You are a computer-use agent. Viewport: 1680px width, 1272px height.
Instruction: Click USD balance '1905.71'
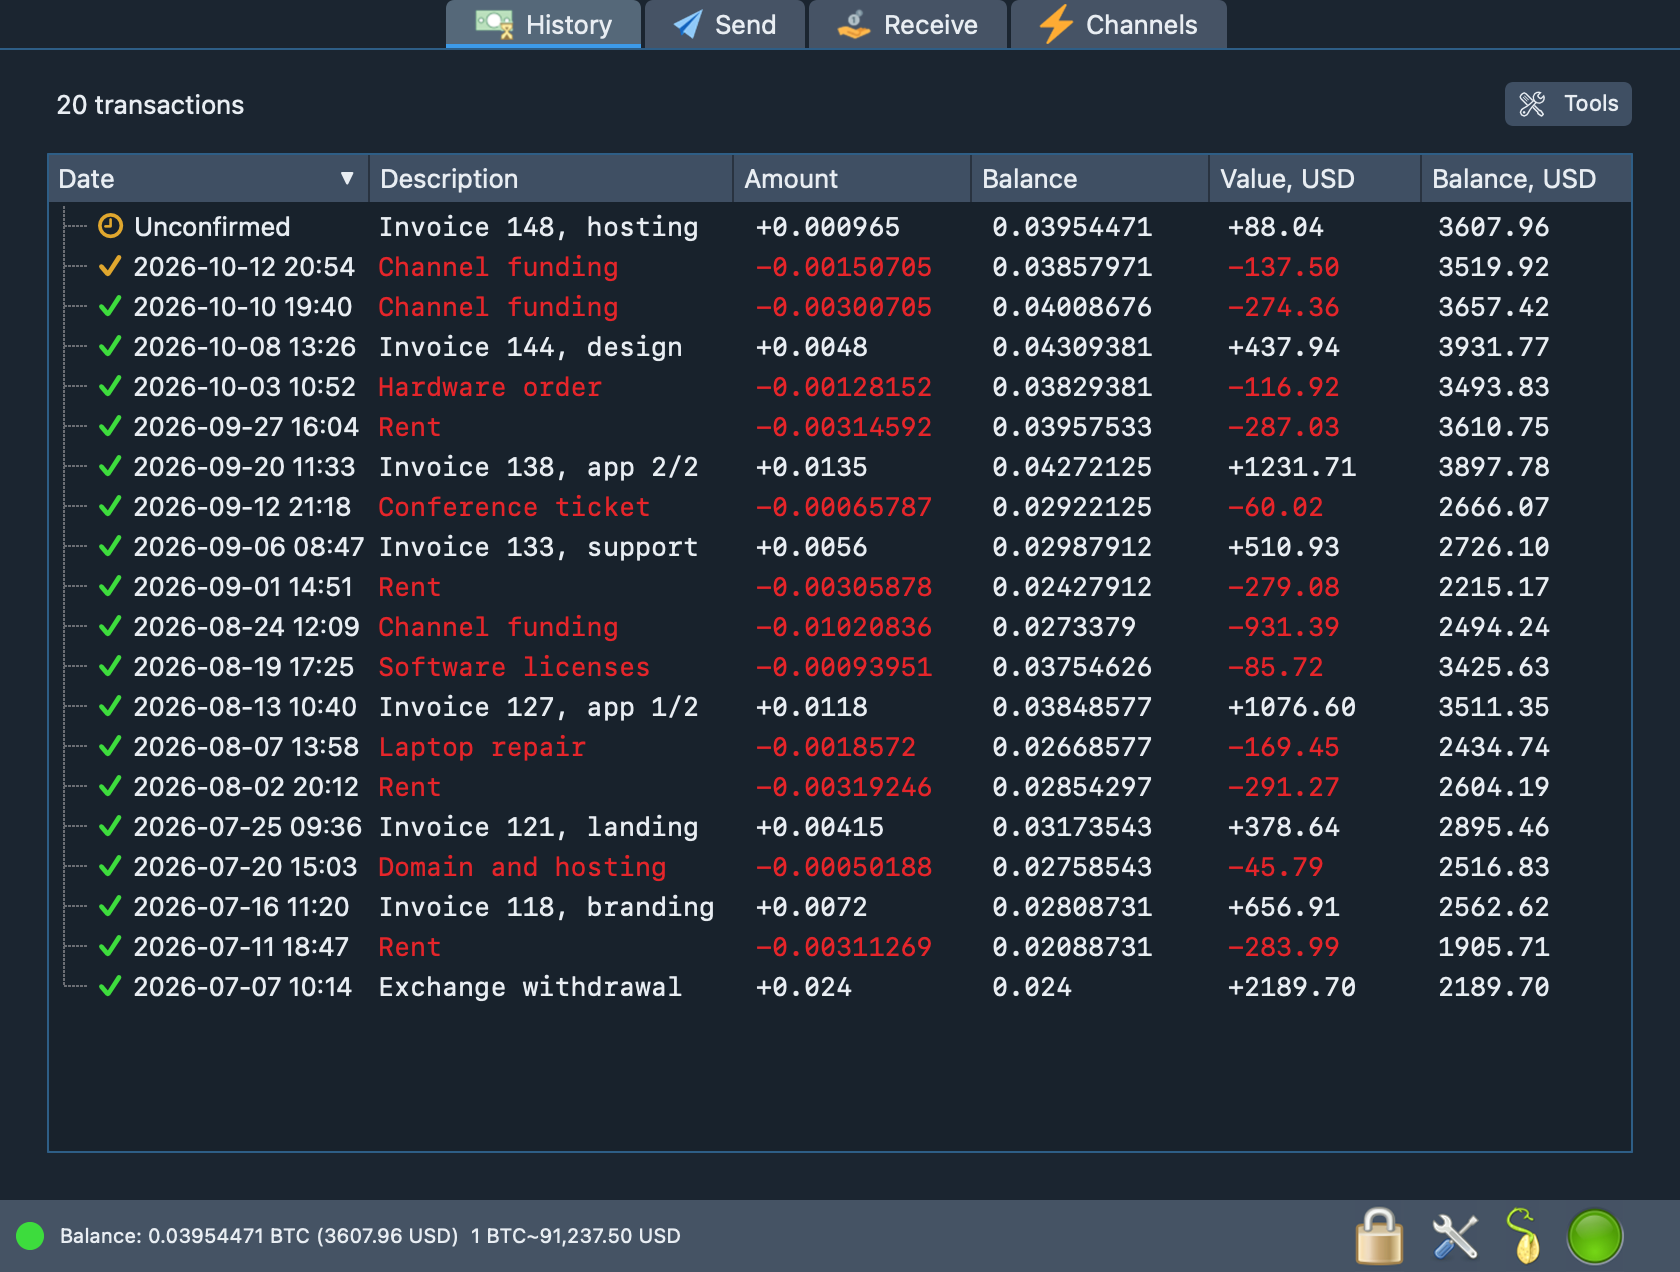[1493, 947]
